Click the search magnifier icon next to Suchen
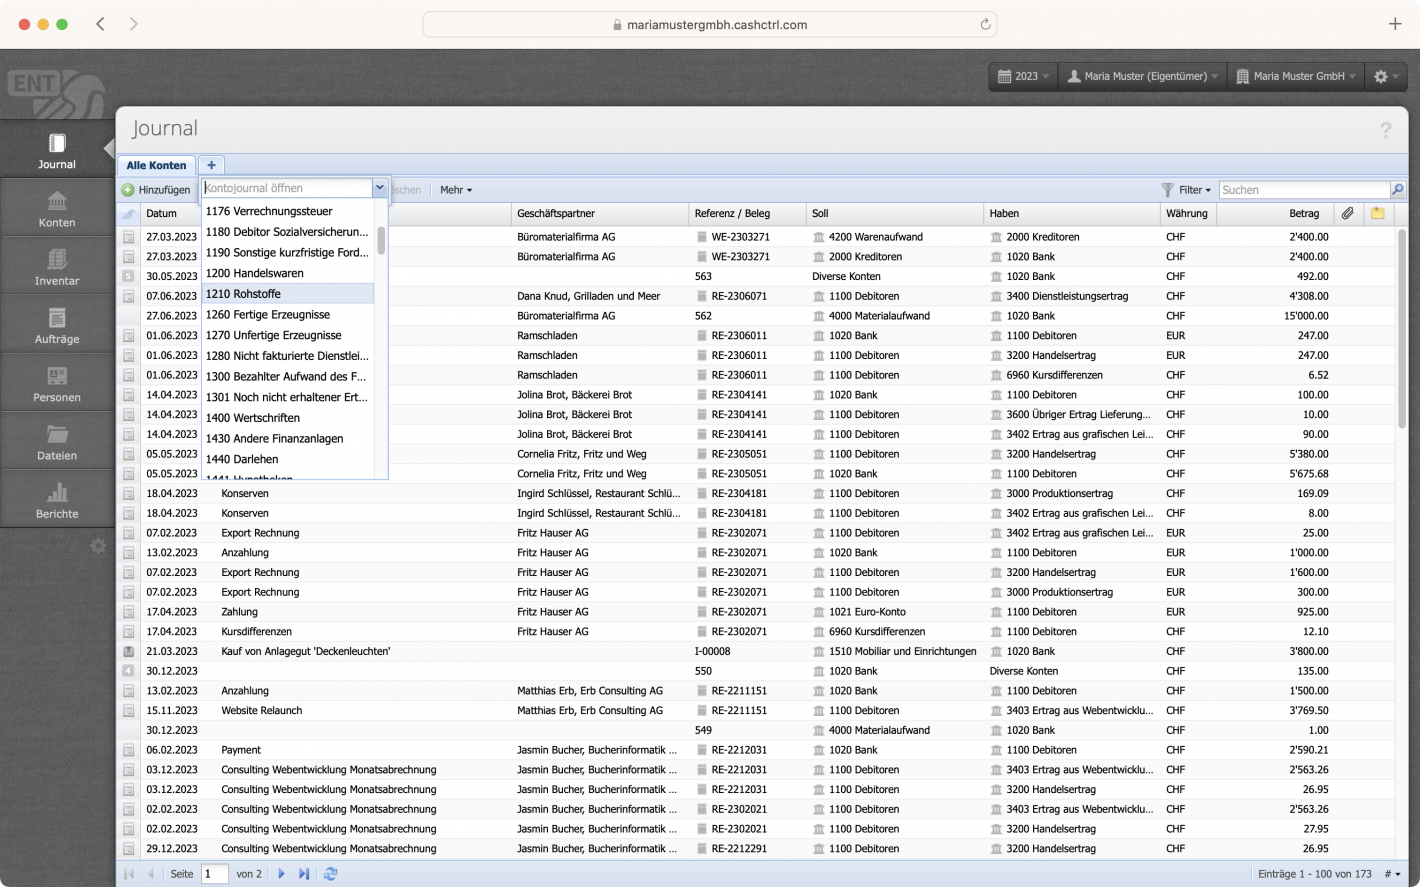 1397,189
